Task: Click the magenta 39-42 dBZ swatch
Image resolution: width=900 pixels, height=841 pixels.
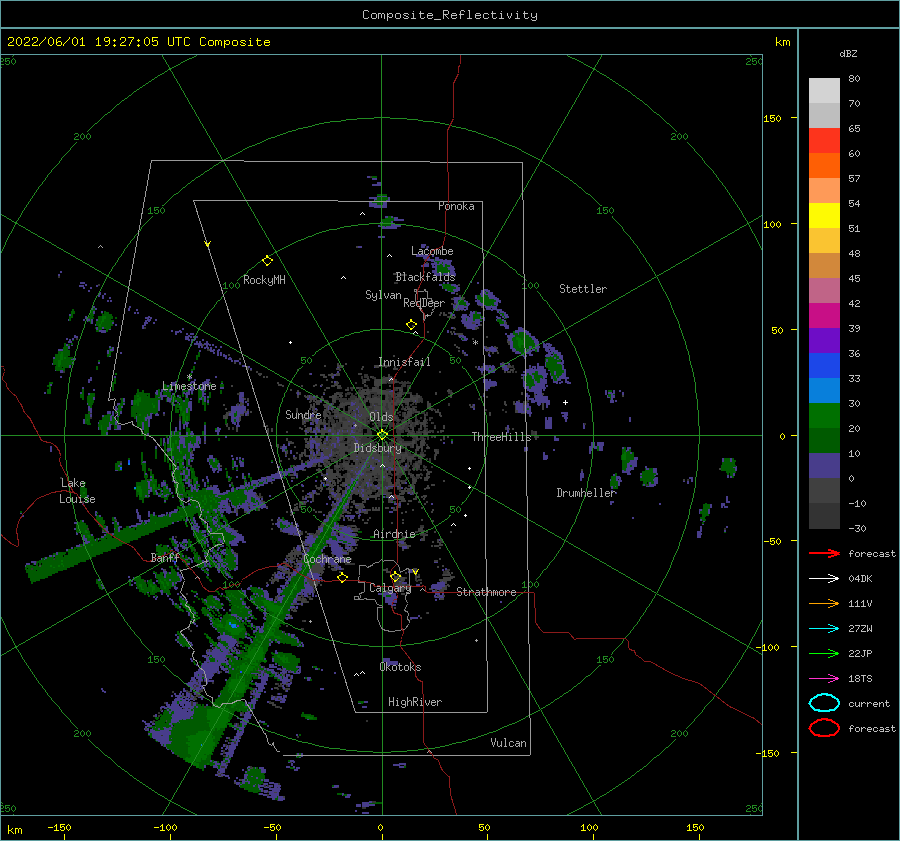Action: (824, 315)
